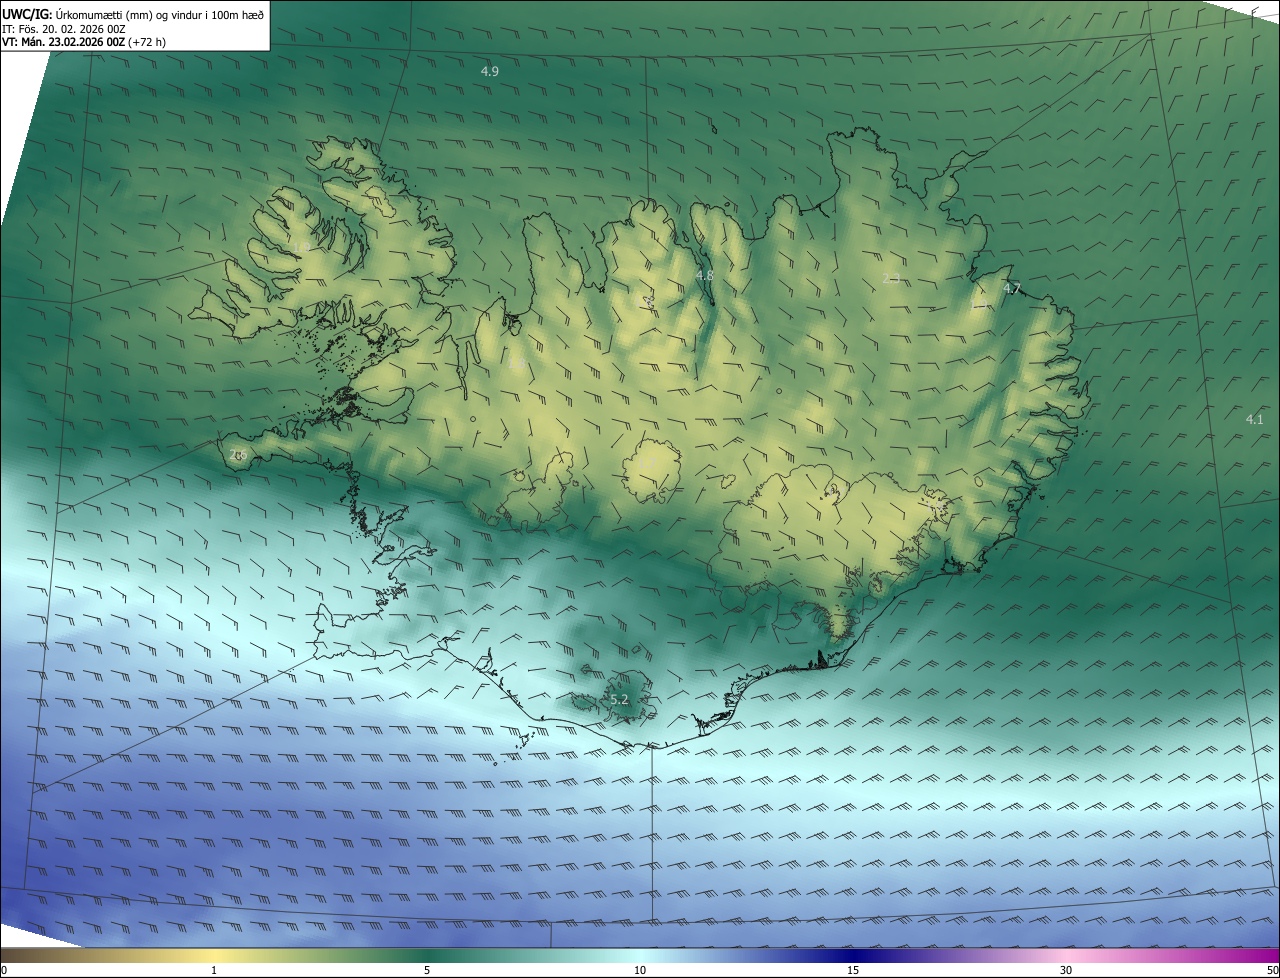
Task: Click the 4.7 value label on the map
Action: pyautogui.click(x=1012, y=289)
